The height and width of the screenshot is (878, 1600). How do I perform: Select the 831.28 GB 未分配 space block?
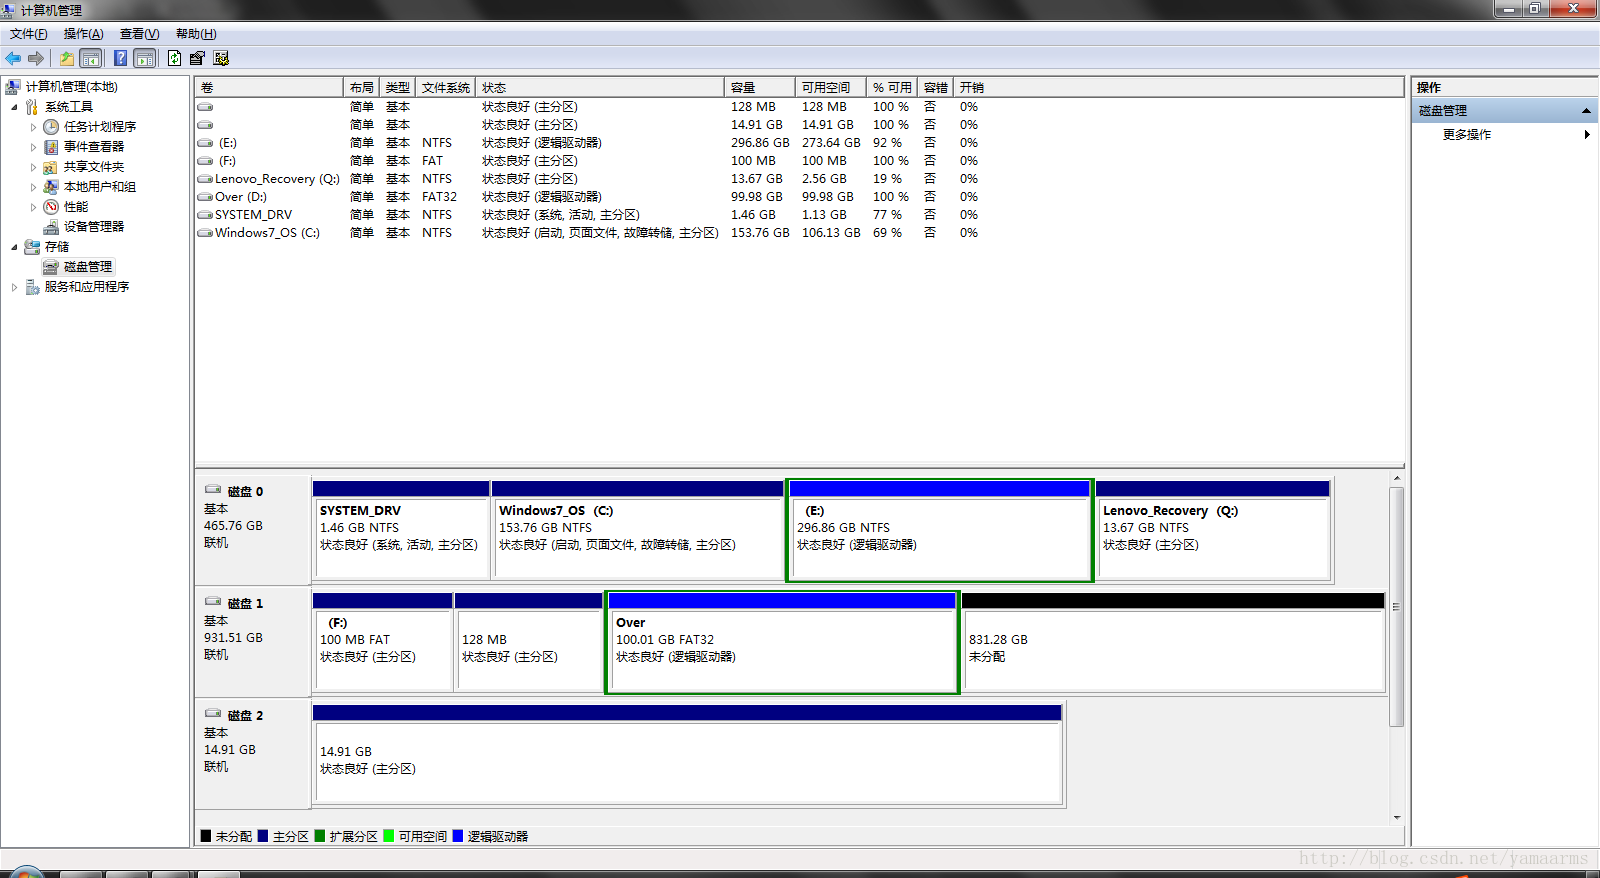tap(1173, 642)
